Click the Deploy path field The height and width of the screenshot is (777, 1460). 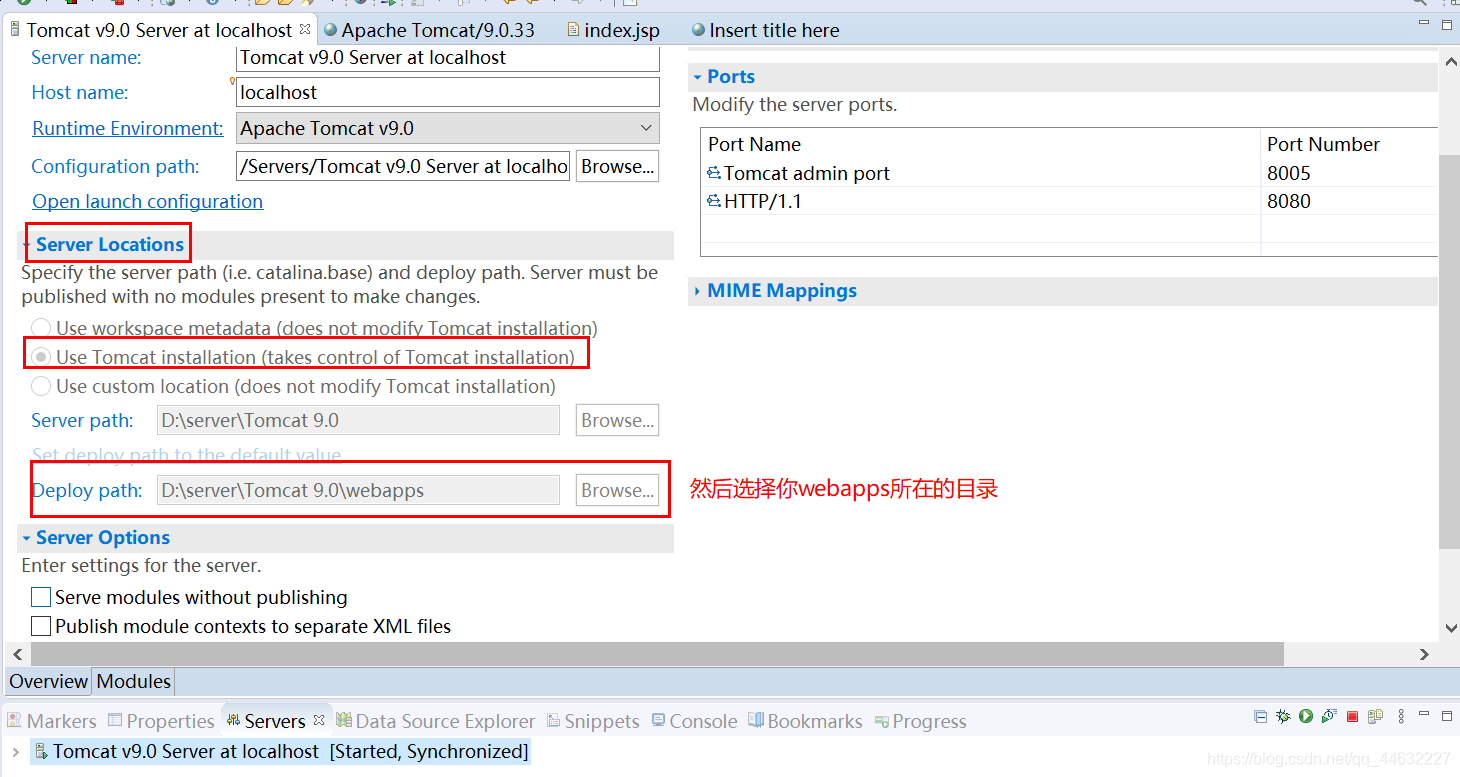pos(358,490)
